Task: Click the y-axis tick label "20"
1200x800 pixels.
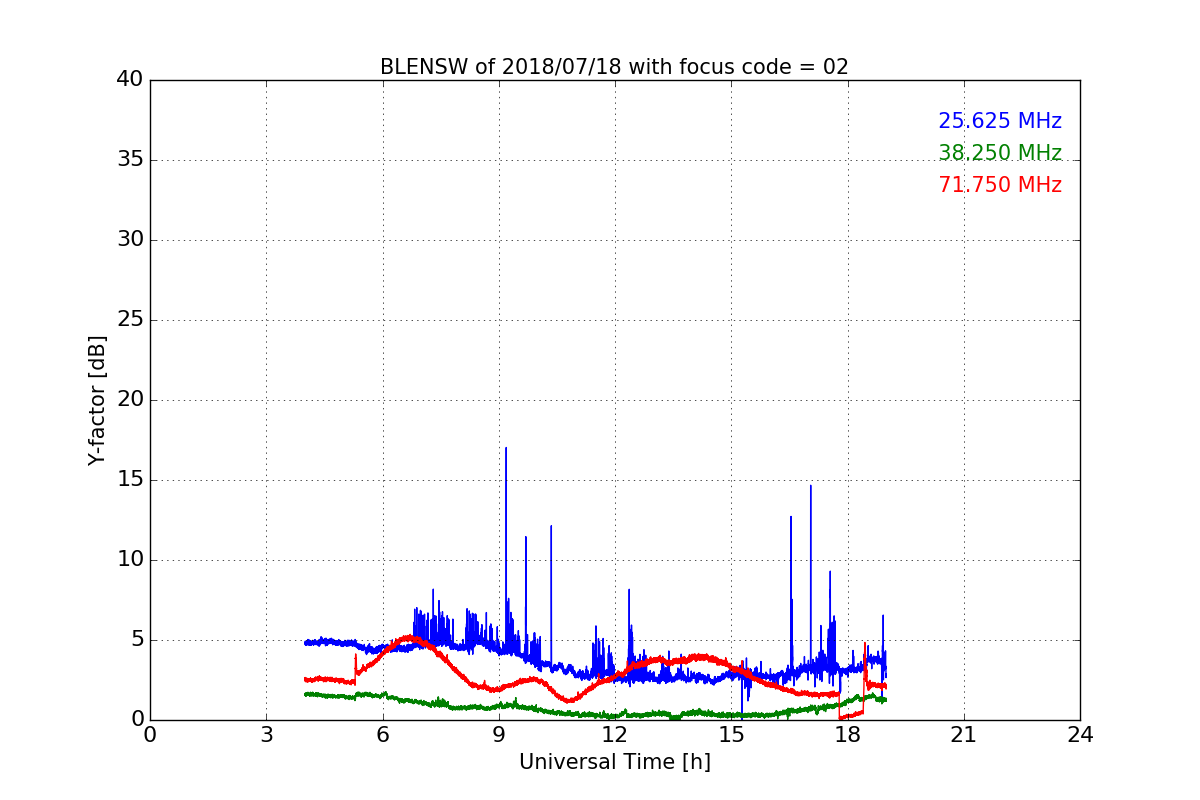Action: point(130,400)
